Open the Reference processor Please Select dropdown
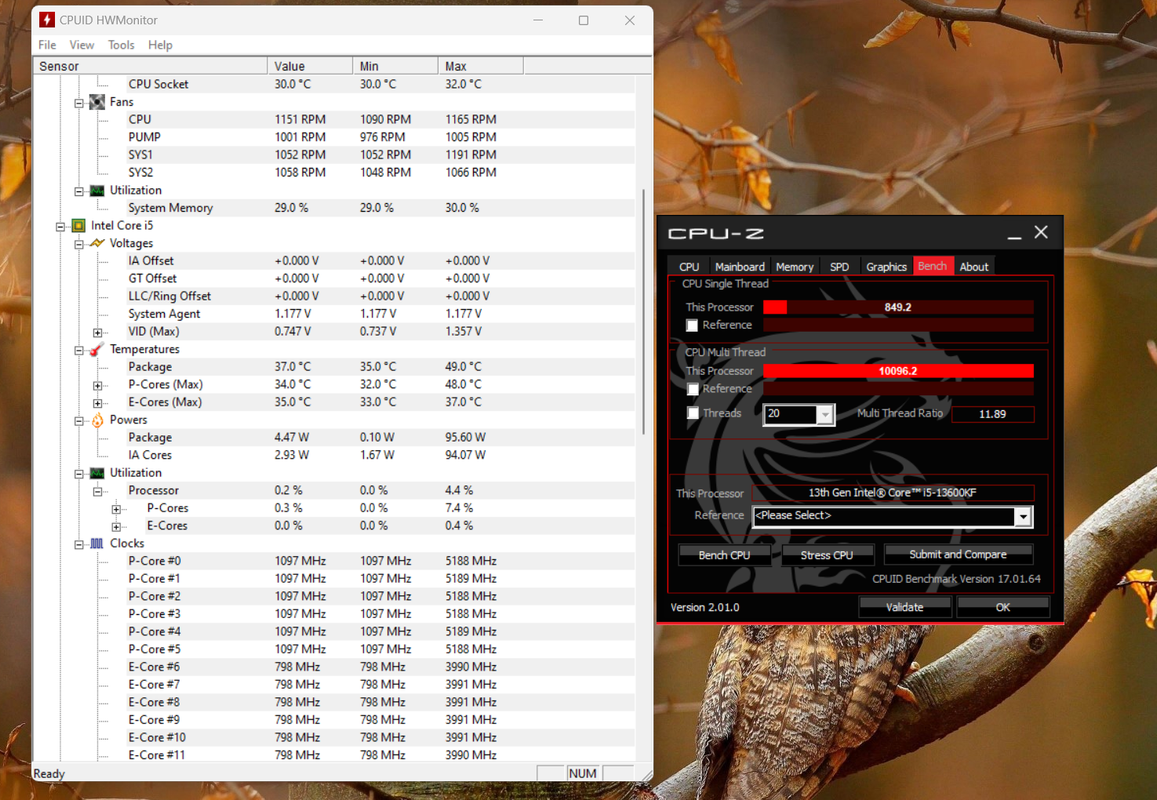1157x800 pixels. point(1023,517)
